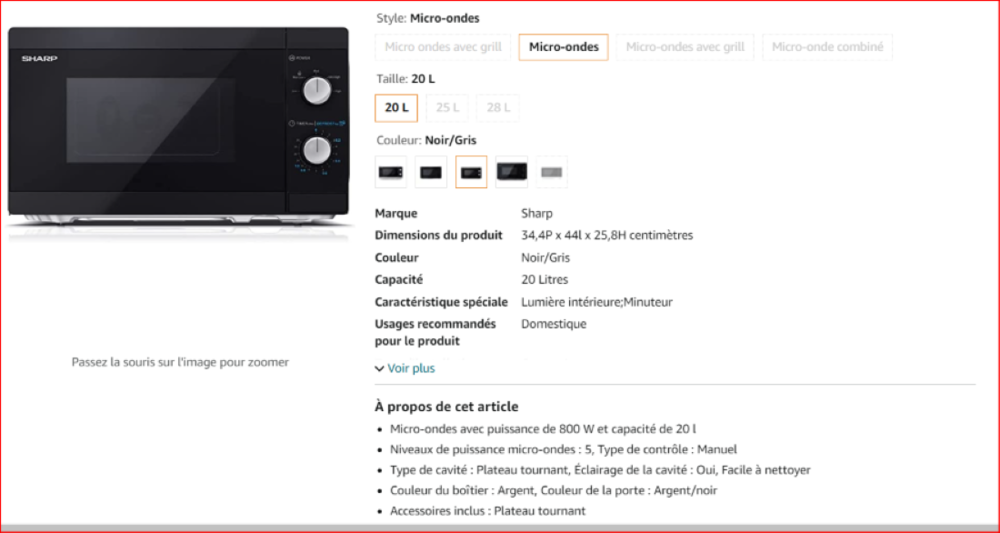This screenshot has height=533, width=1000.
Task: Select the first color thumbnail swatch
Action: point(391,172)
